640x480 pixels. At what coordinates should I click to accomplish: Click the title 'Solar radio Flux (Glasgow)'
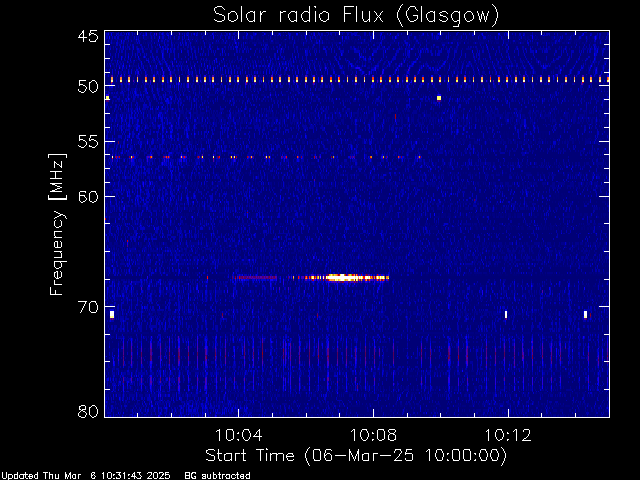[356, 15]
